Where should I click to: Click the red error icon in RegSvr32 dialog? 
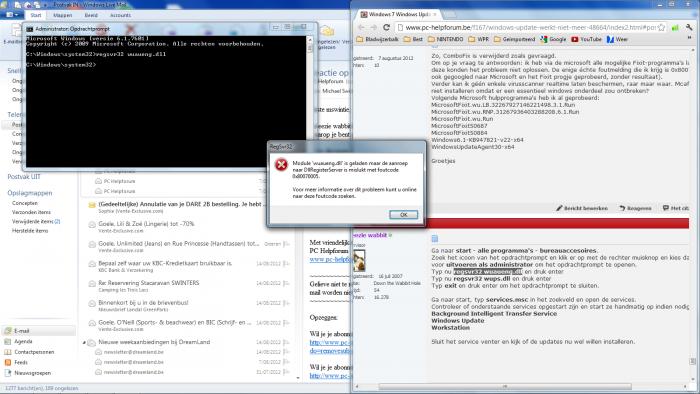281,165
